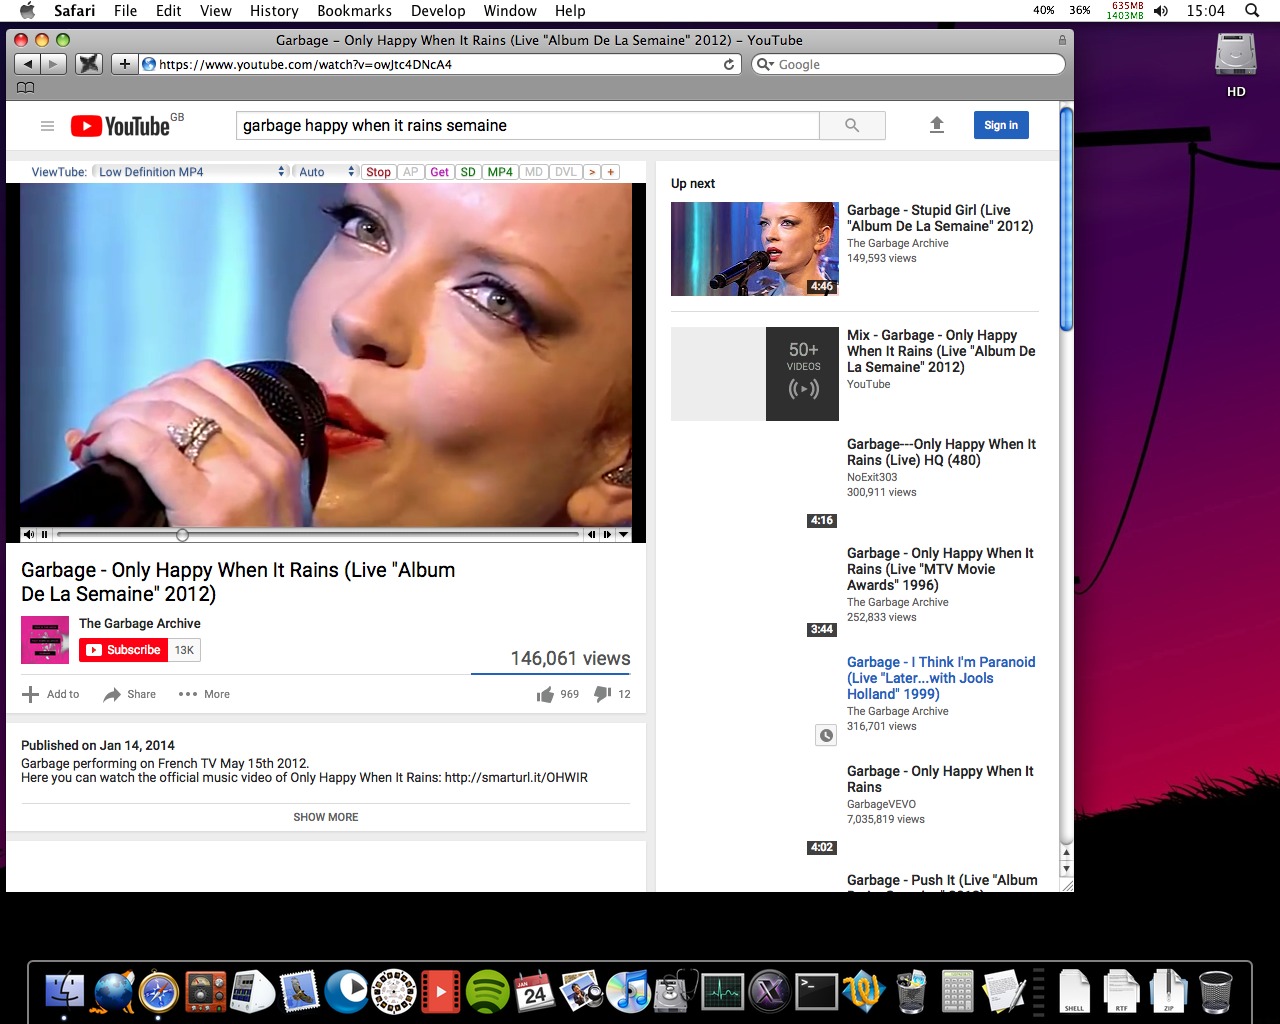Click Safari forward navigation arrow
1280x1024 pixels.
[54, 64]
